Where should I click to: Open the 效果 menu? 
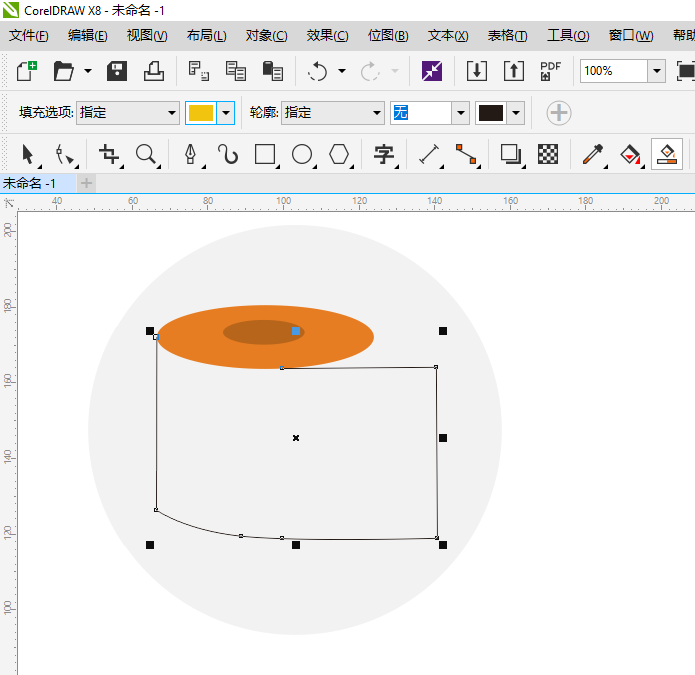327,35
